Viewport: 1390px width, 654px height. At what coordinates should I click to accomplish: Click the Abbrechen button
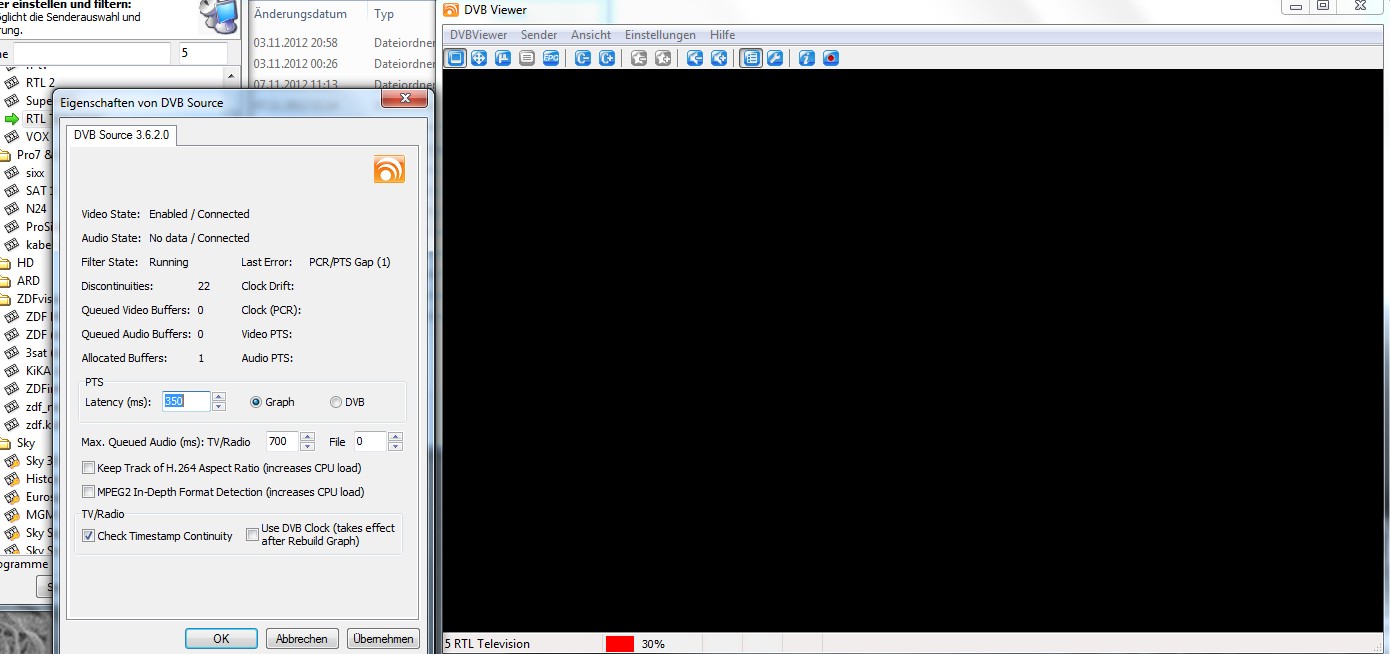click(x=301, y=639)
